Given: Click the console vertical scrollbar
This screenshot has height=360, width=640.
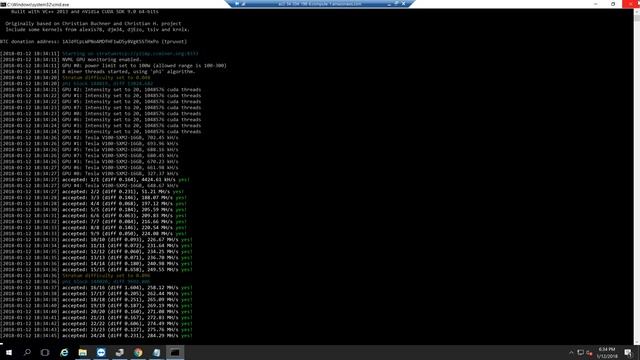Looking at the screenshot, I should (x=636, y=176).
